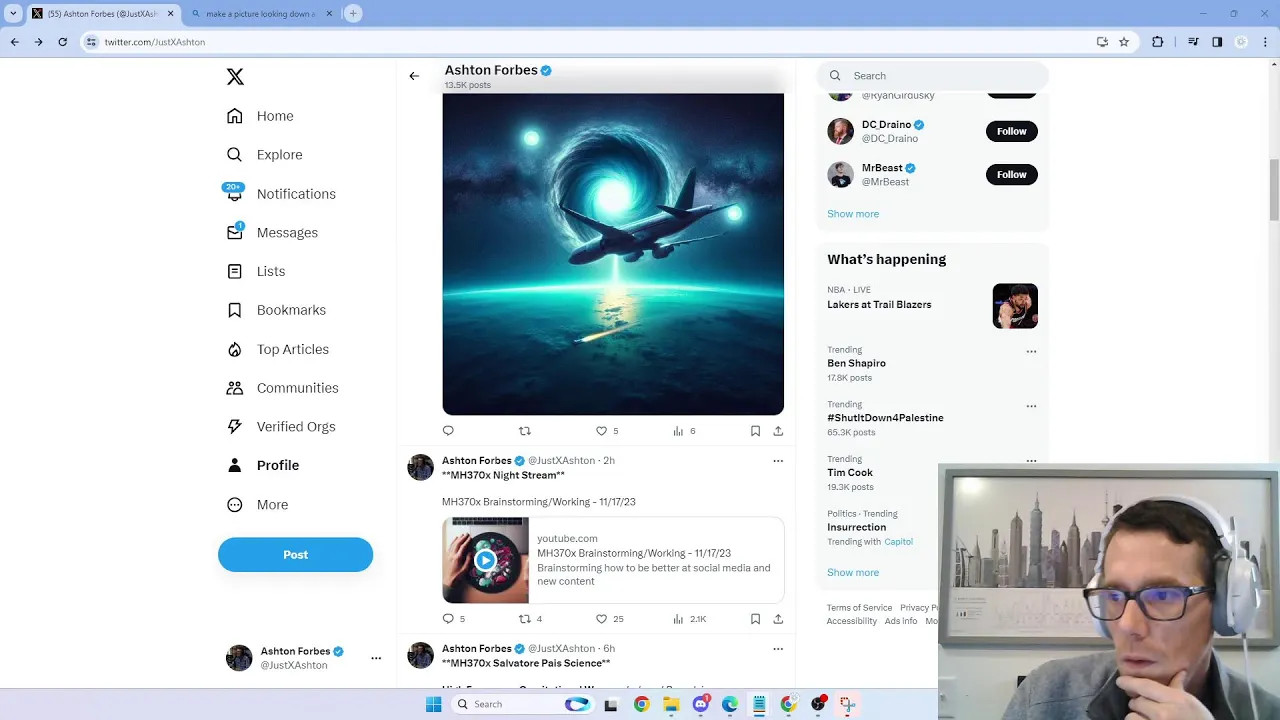Open the Bookmarks menu item

(290, 310)
